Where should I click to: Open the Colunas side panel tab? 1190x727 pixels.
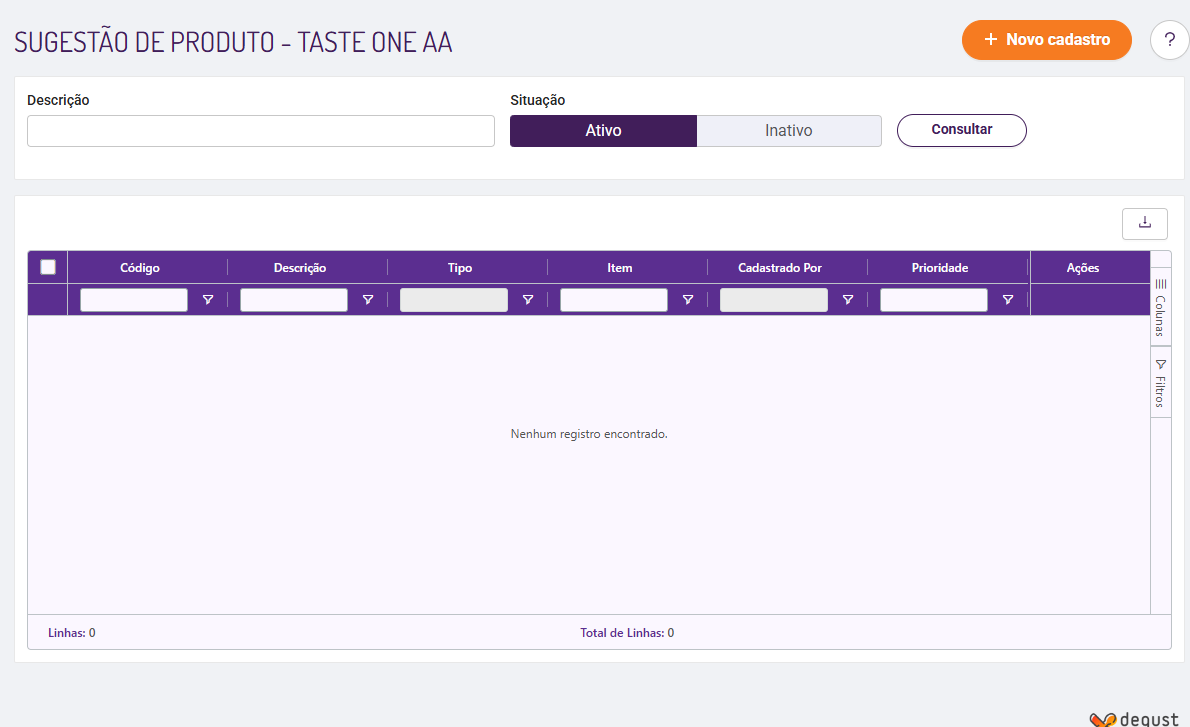pos(1160,307)
